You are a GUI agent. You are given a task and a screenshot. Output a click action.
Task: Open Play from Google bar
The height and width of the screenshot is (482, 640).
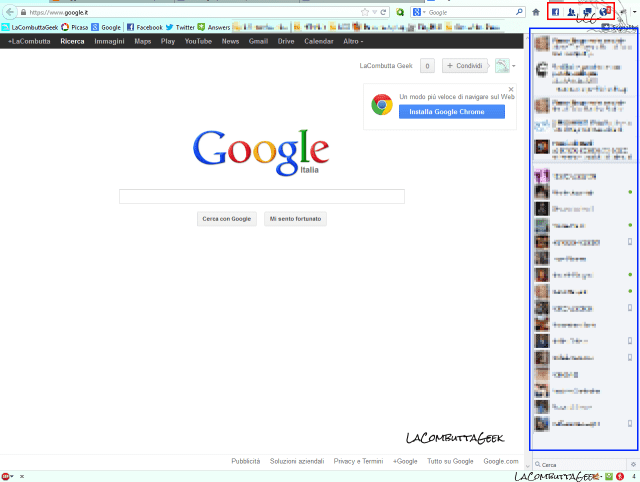point(168,41)
